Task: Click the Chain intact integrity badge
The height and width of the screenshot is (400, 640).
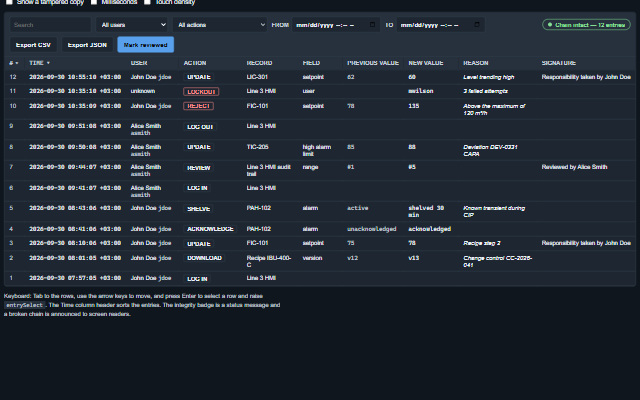Action: 586,25
